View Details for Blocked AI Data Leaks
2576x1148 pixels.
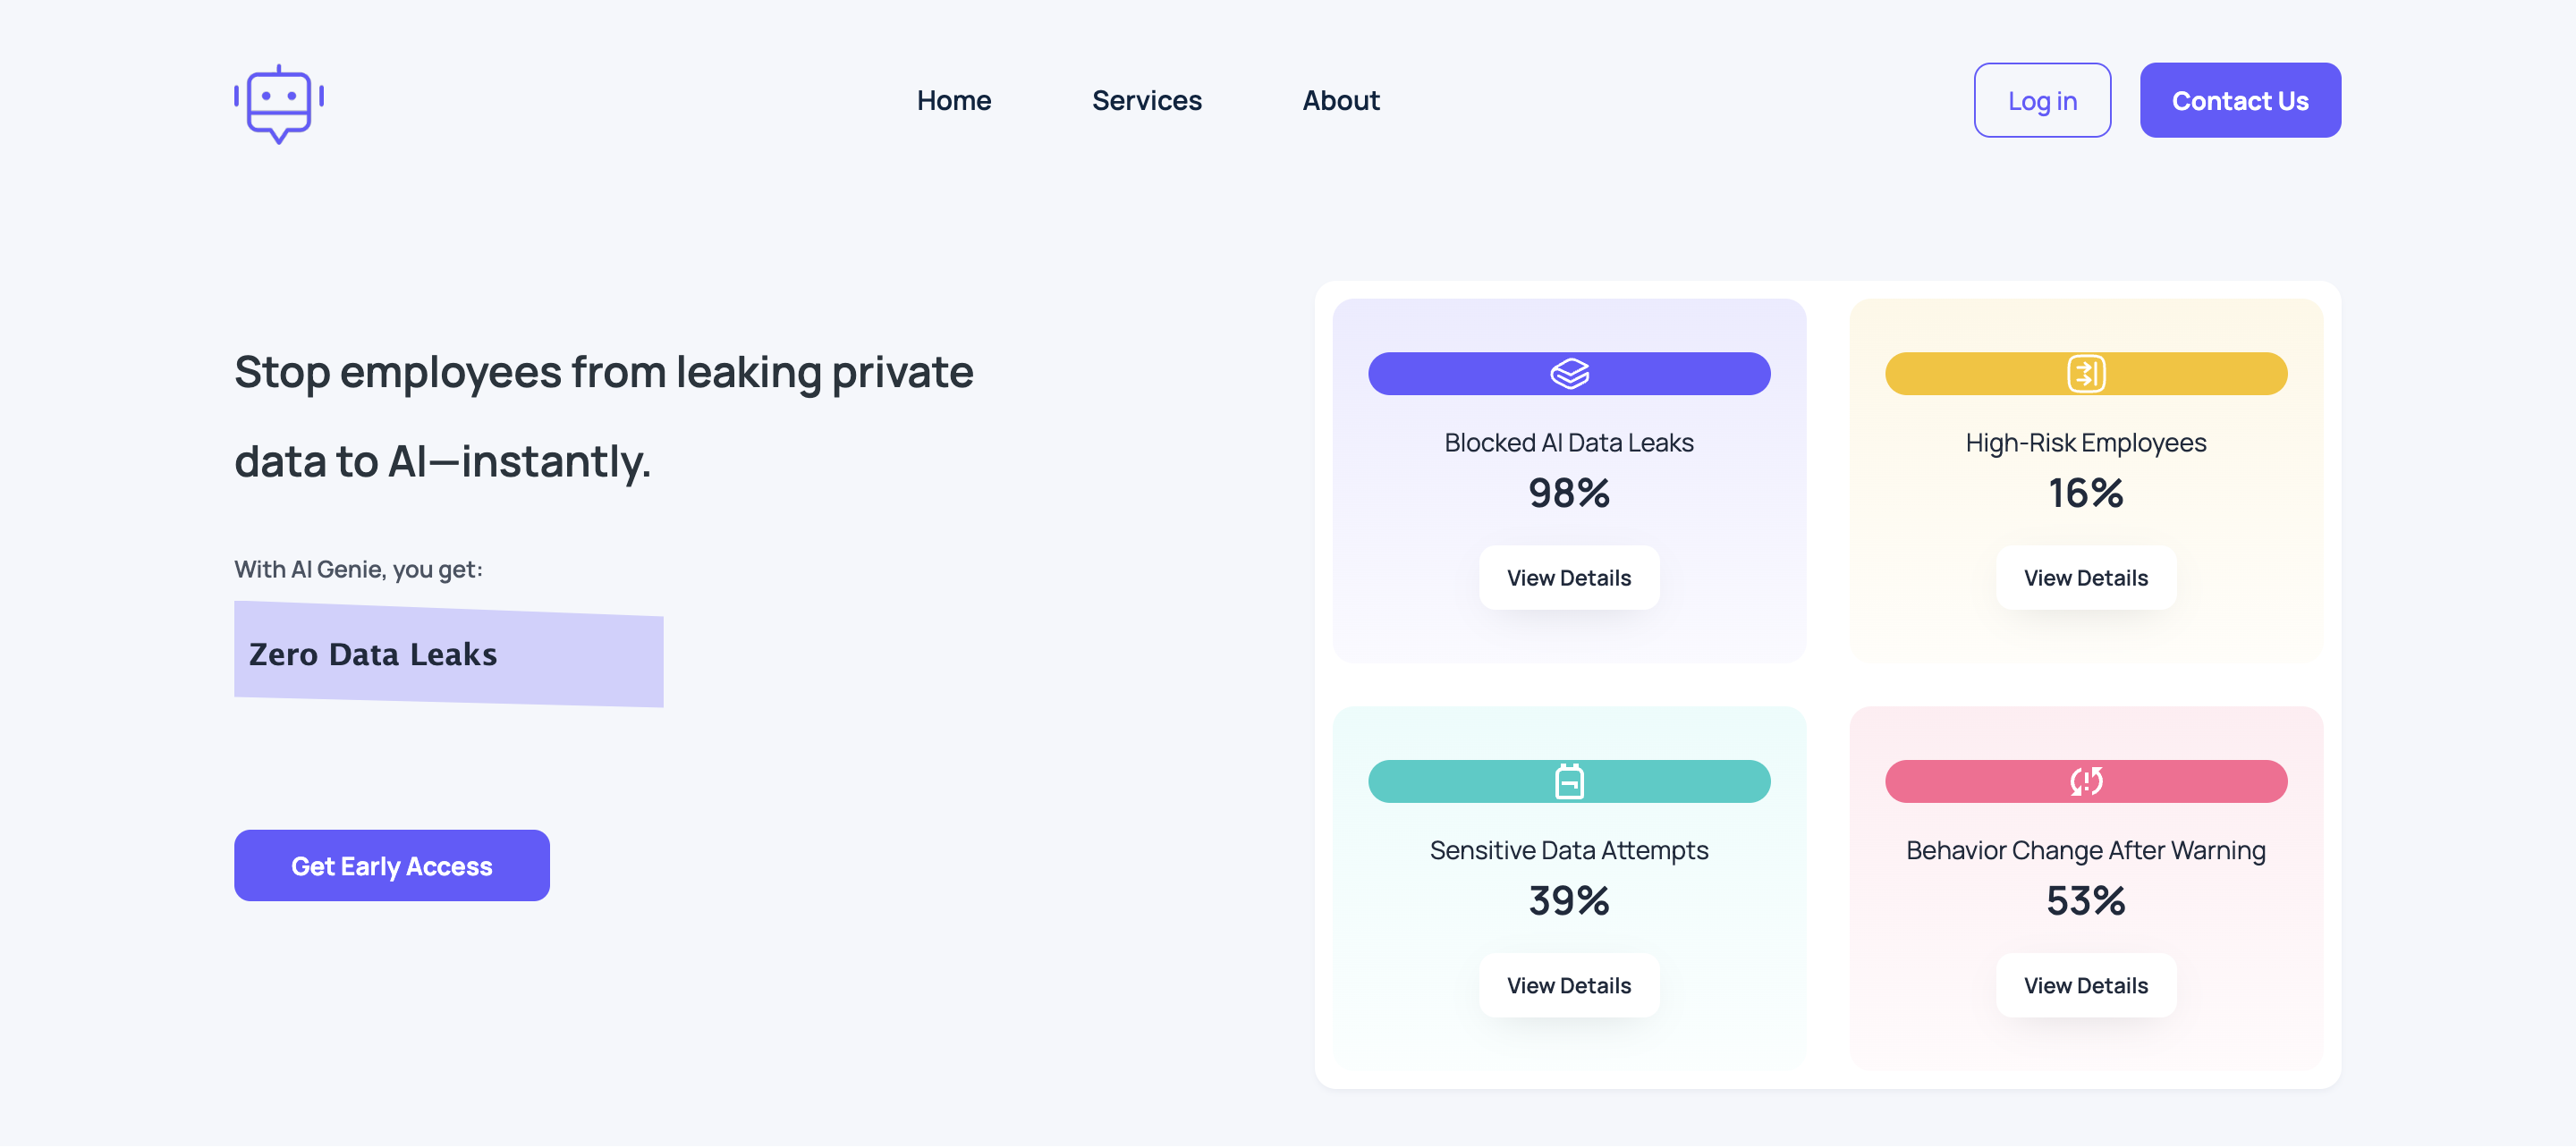[1568, 577]
